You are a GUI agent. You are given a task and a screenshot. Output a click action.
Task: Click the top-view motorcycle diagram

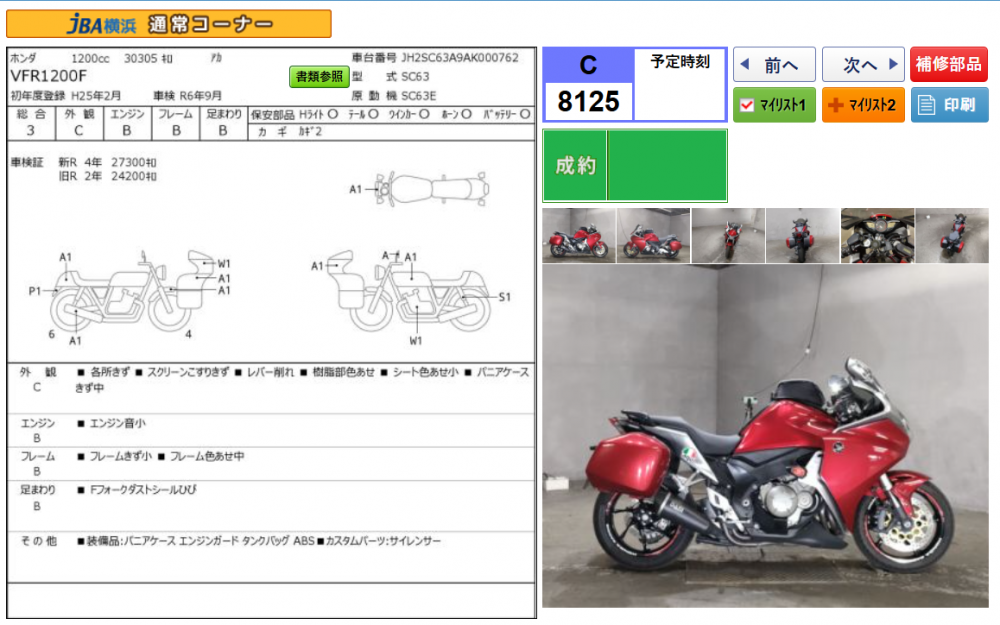[432, 189]
